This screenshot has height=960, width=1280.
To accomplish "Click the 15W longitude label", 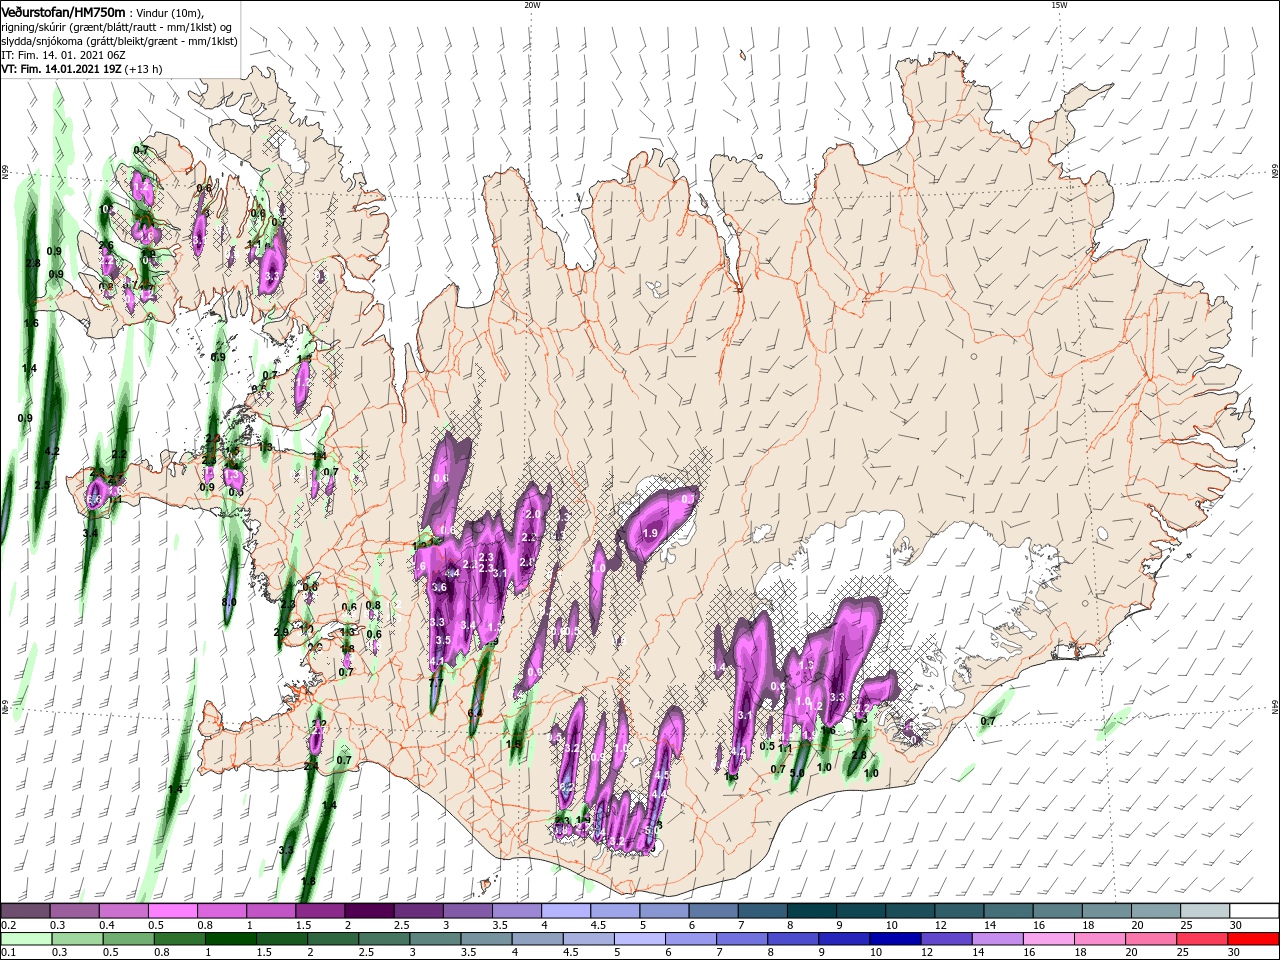I will click(x=1059, y=5).
